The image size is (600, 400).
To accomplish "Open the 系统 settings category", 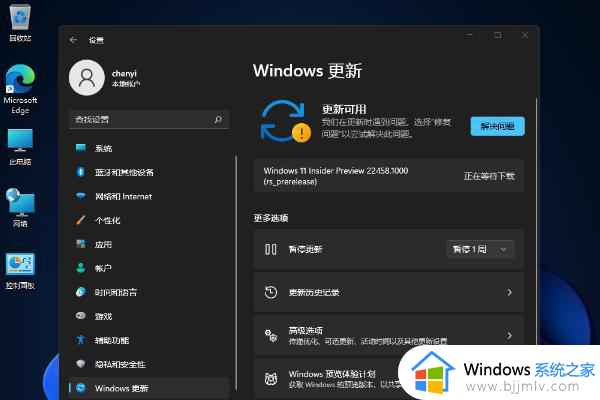I will click(x=149, y=148).
